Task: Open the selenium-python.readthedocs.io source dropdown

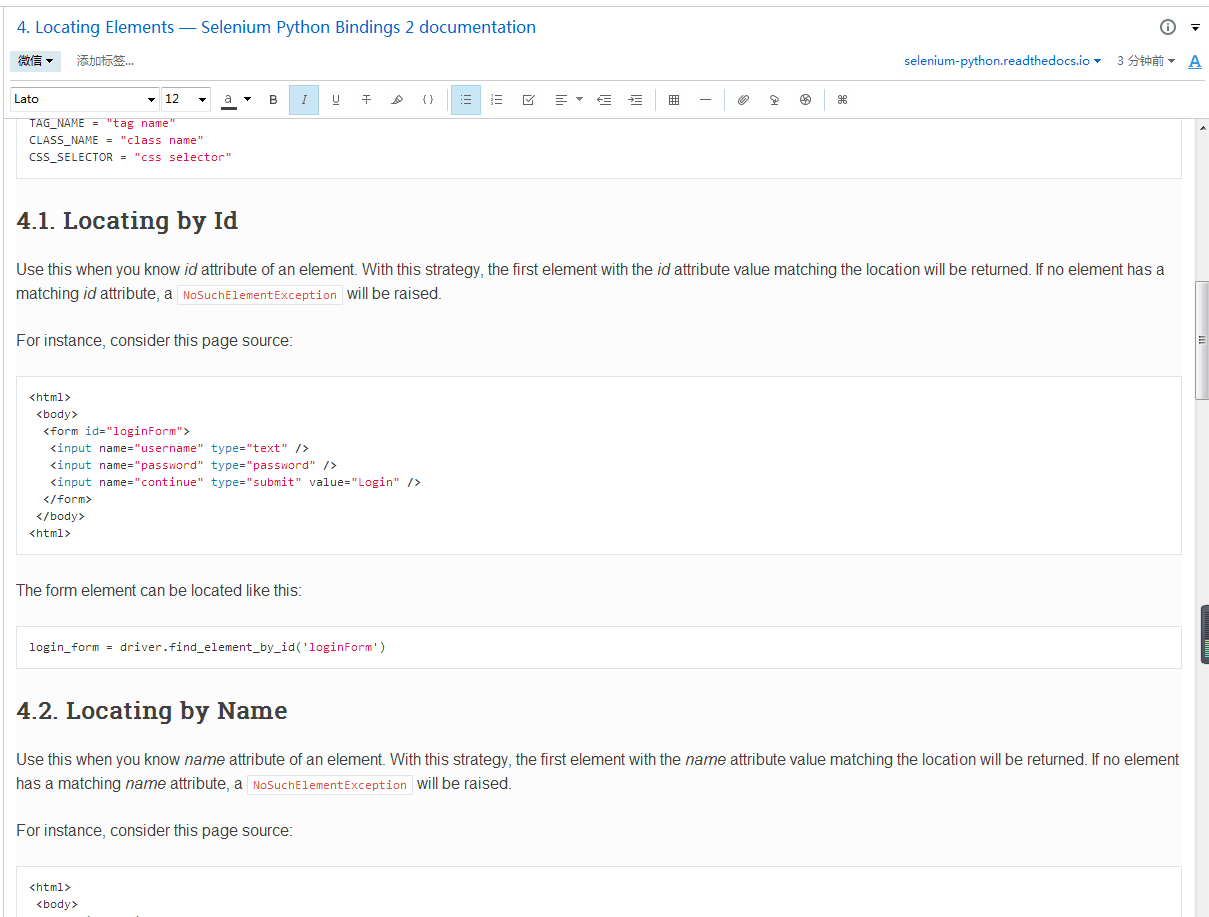Action: 1002,61
